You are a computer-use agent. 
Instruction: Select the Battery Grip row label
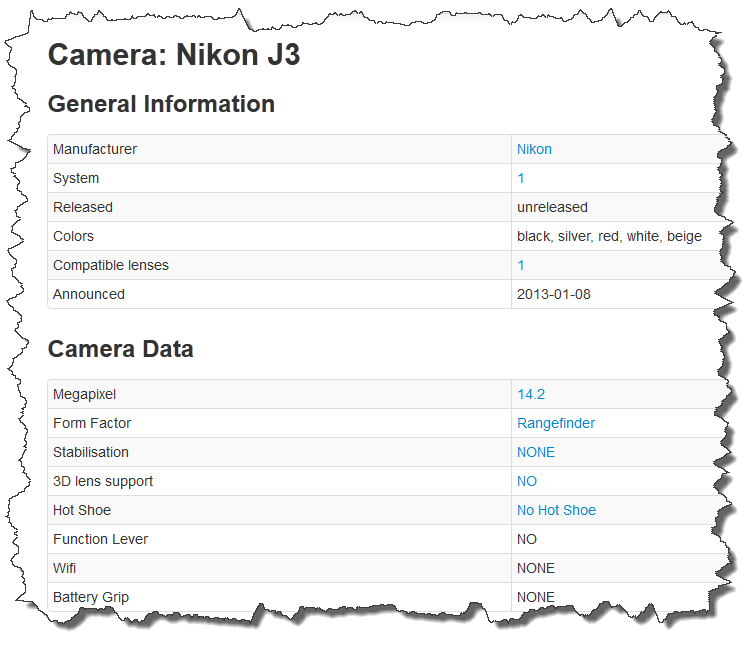91,597
